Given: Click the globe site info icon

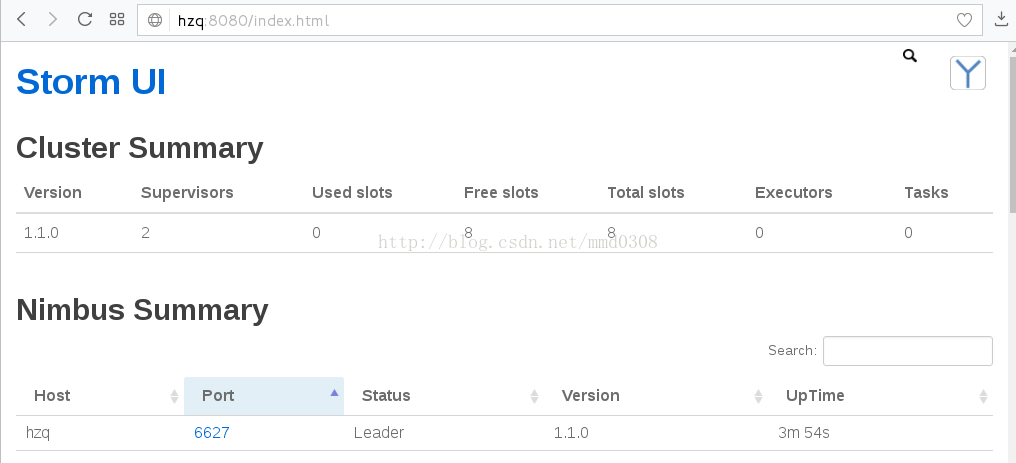Looking at the screenshot, I should click(155, 20).
